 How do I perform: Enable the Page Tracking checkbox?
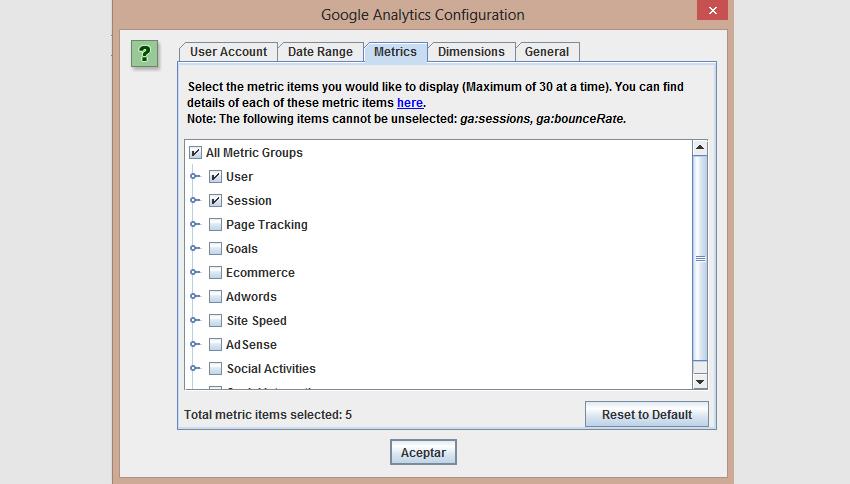pos(215,224)
